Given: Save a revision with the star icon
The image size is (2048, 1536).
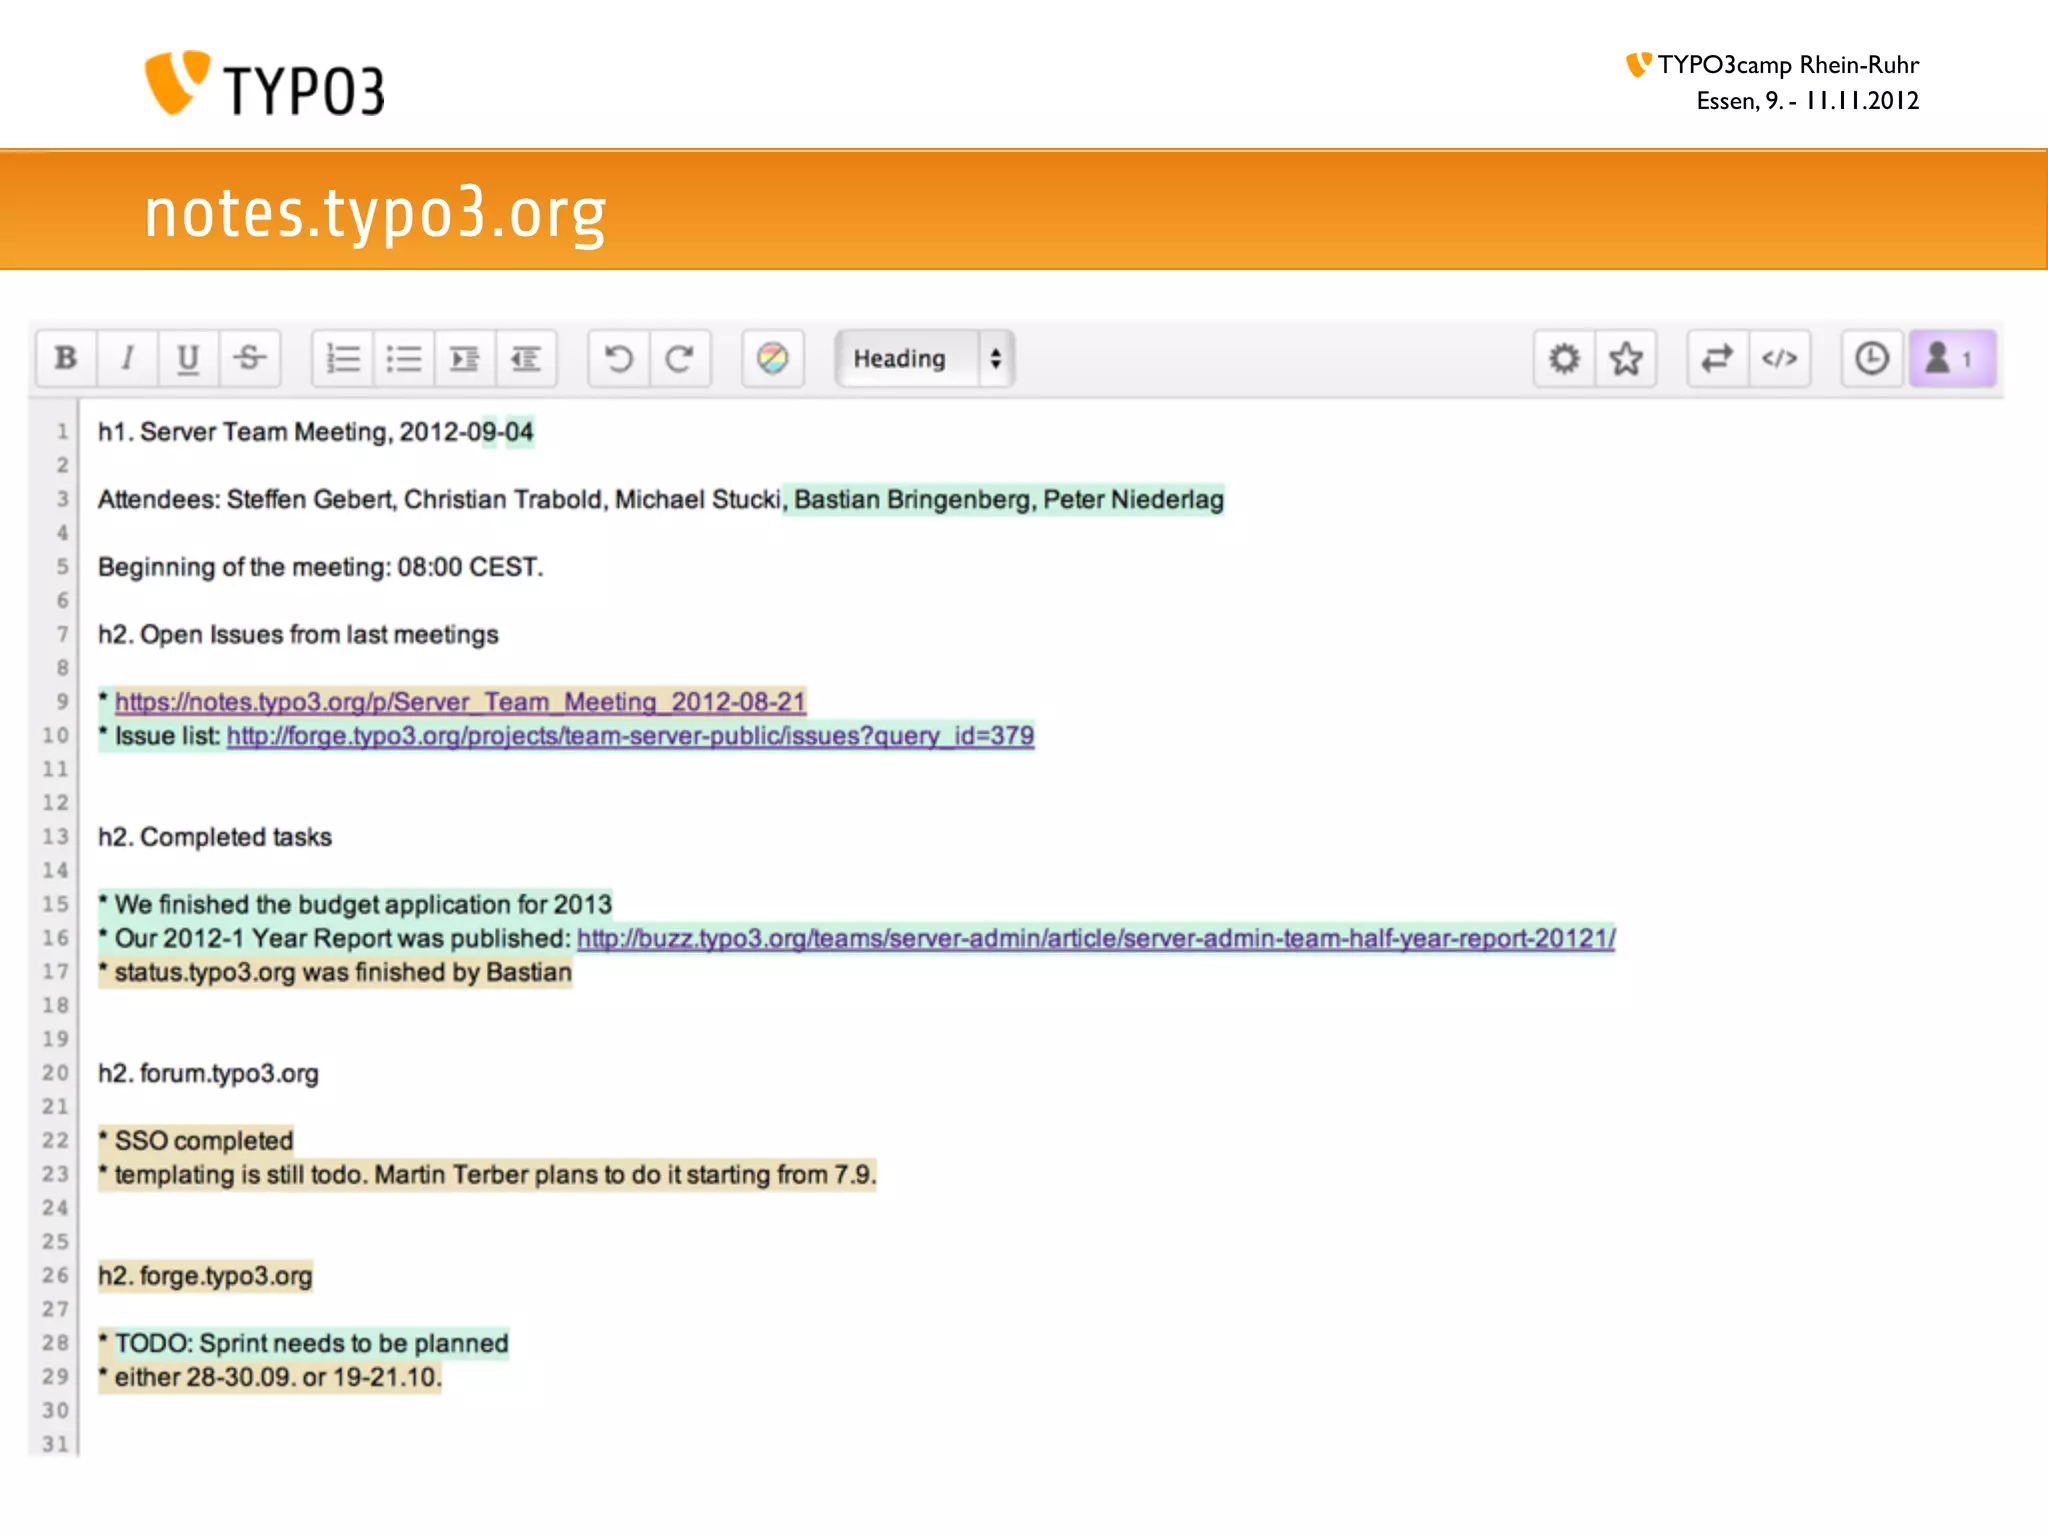Looking at the screenshot, I should tap(1626, 358).
